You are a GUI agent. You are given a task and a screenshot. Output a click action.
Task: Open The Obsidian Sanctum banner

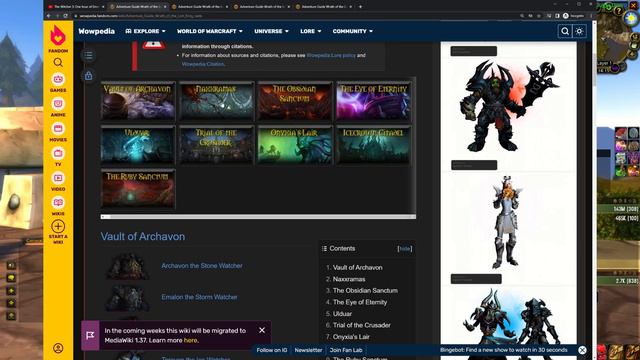coord(295,101)
